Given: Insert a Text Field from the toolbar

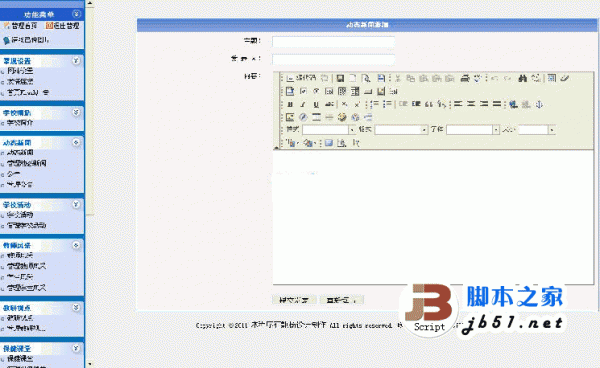Looking at the screenshot, I should pos(329,91).
